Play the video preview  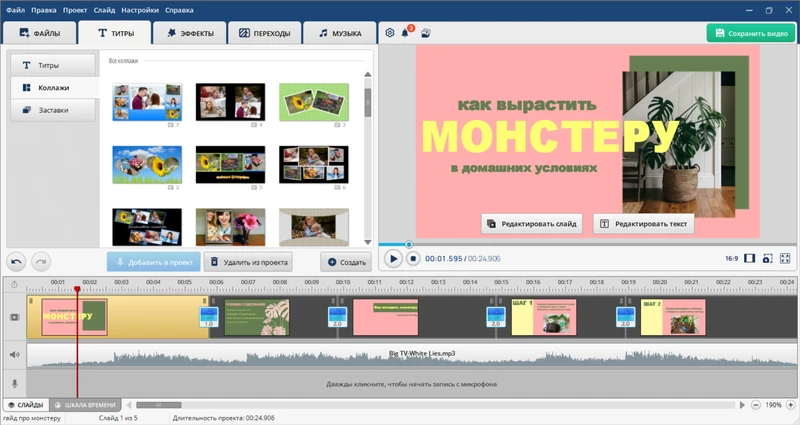pyautogui.click(x=393, y=259)
